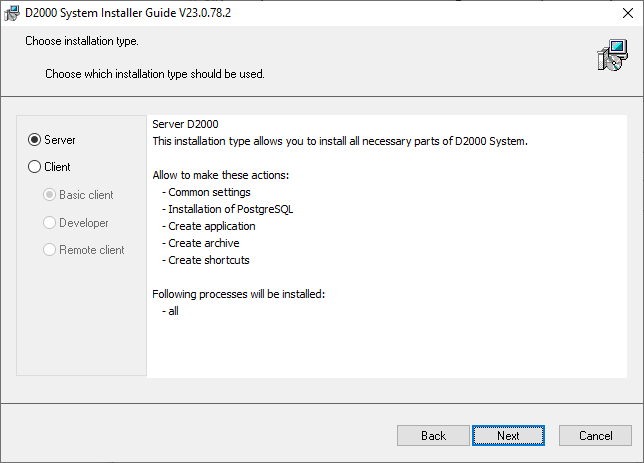
Task: Go to the previous step with Back
Action: coord(433,436)
